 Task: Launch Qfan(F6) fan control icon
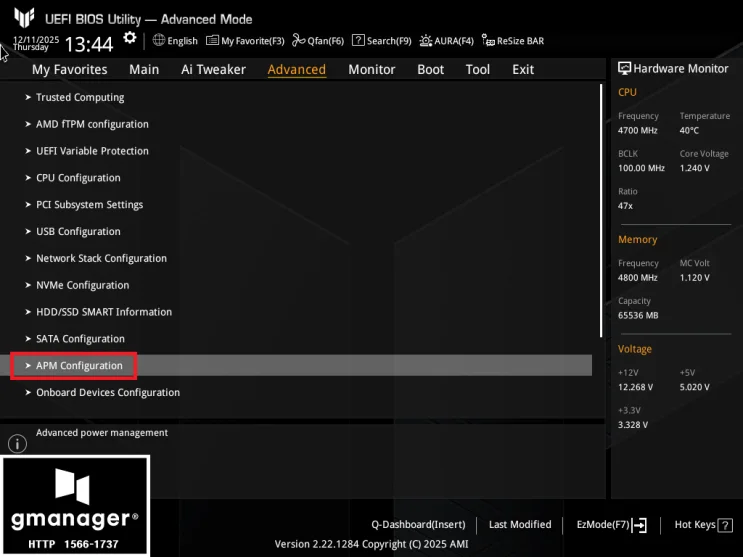pos(299,40)
